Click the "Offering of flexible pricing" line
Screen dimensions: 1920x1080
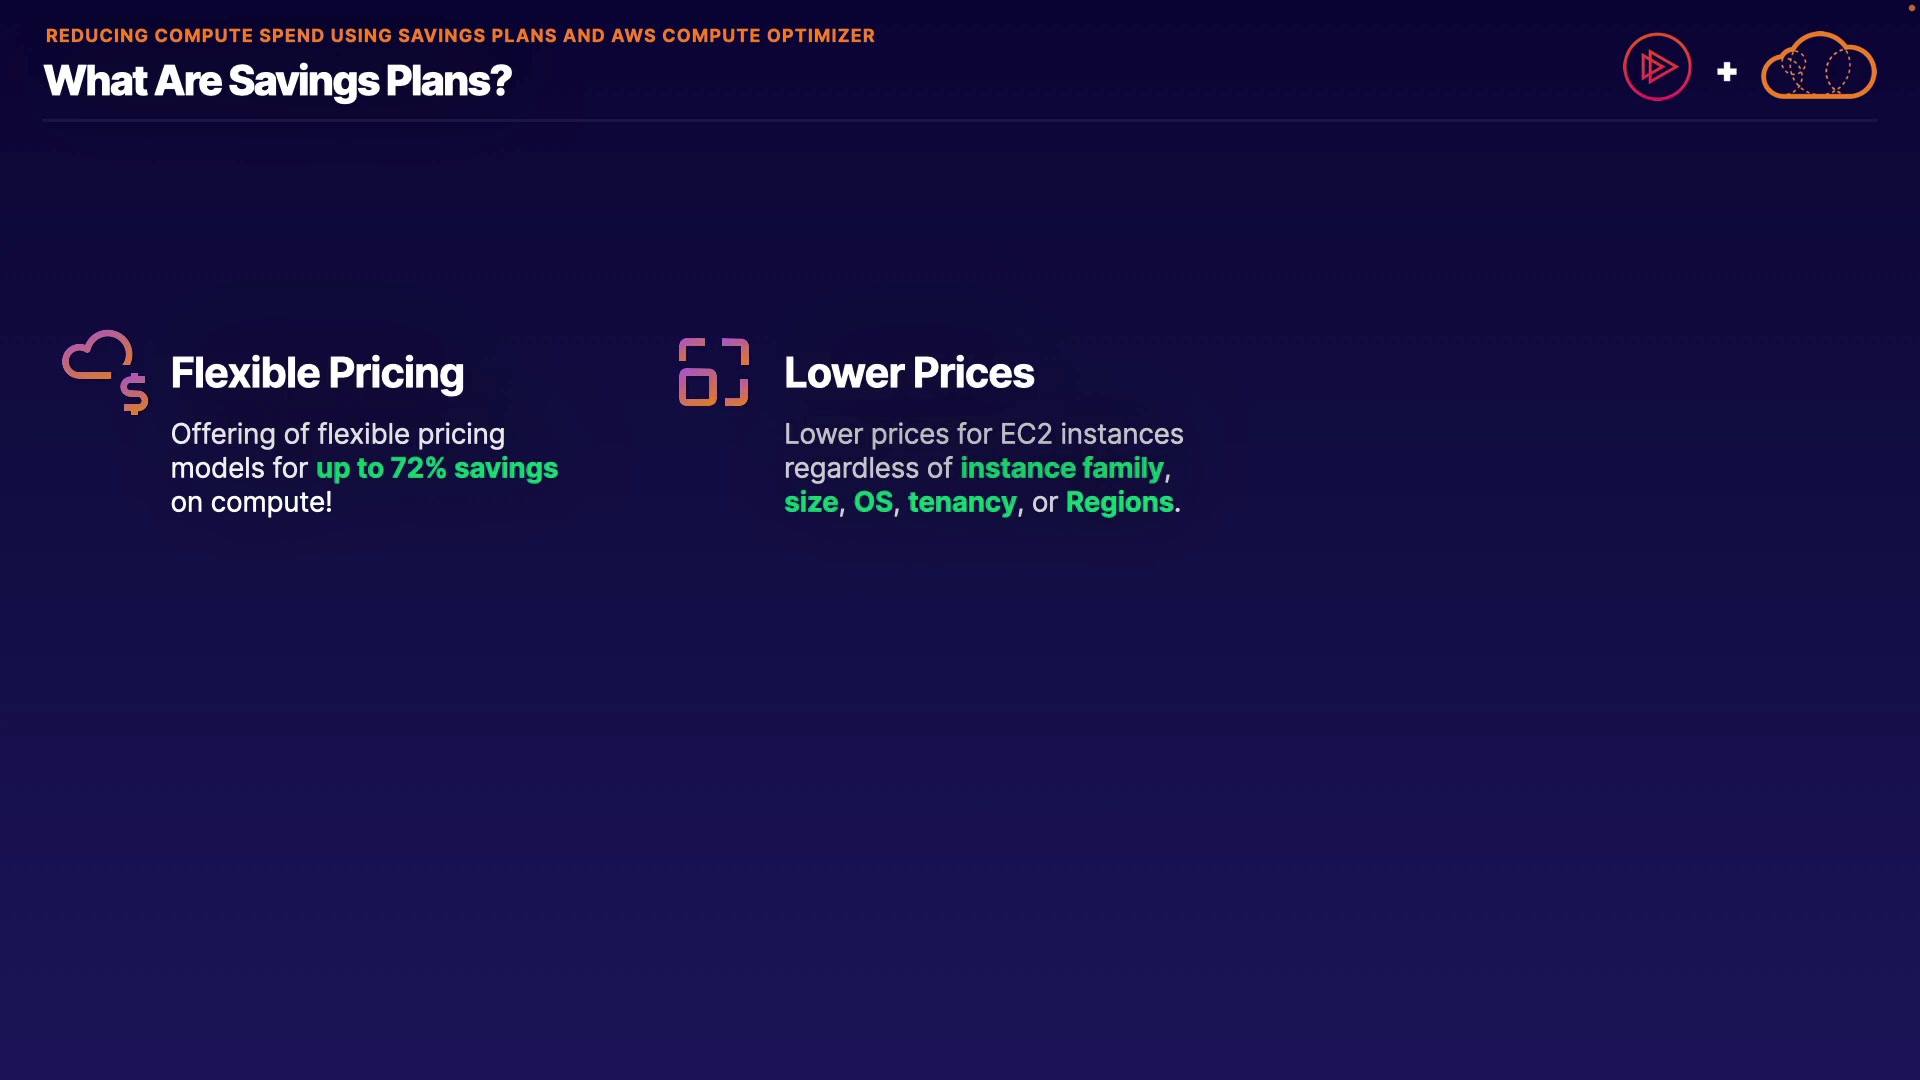[337, 434]
